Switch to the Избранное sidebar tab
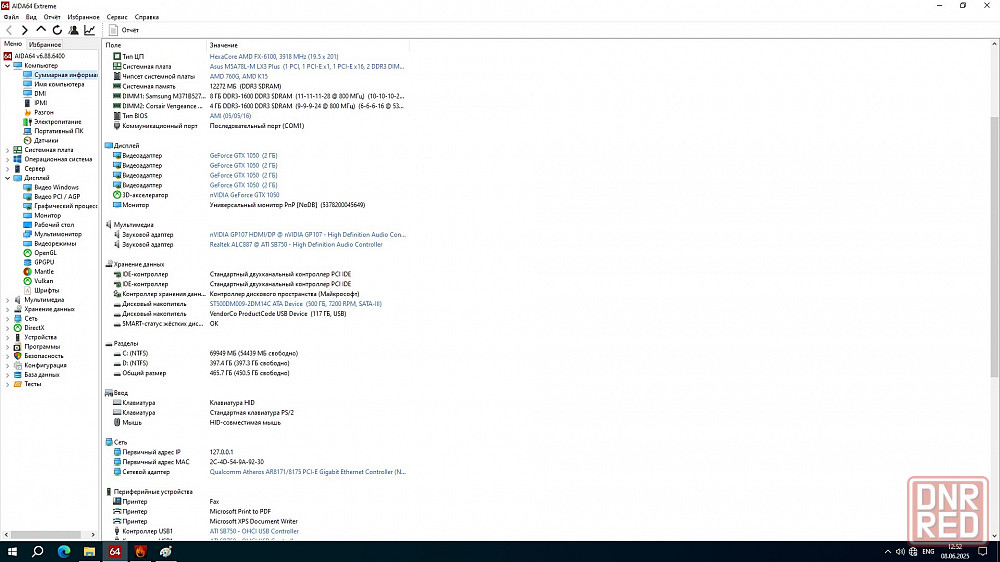This screenshot has height=562, width=1000. click(45, 45)
